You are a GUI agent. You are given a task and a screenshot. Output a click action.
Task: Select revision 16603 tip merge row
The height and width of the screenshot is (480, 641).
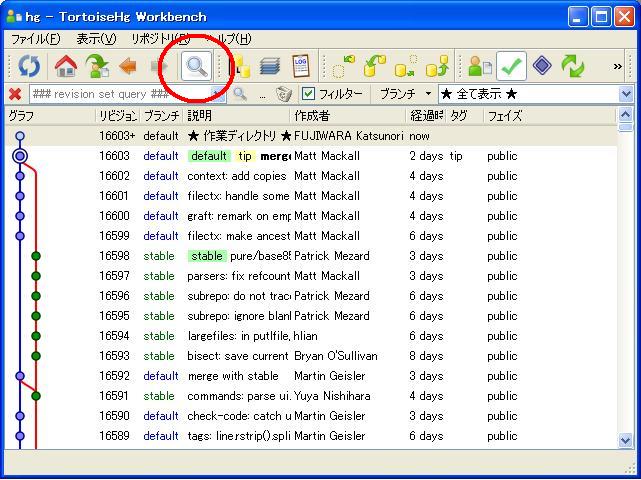(x=311, y=156)
